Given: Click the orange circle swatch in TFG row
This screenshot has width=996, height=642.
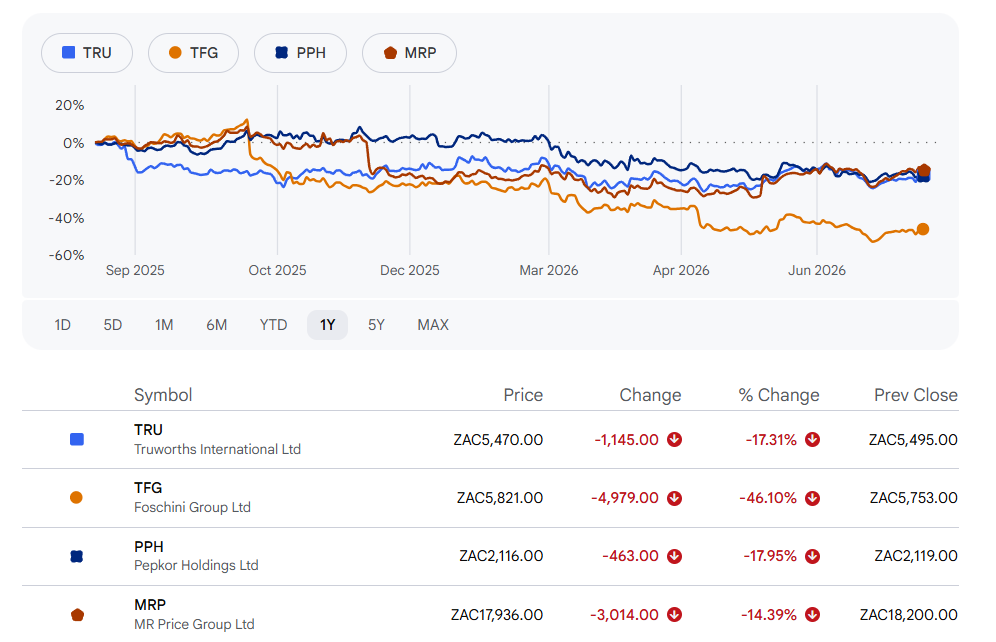Looking at the screenshot, I should click(76, 498).
